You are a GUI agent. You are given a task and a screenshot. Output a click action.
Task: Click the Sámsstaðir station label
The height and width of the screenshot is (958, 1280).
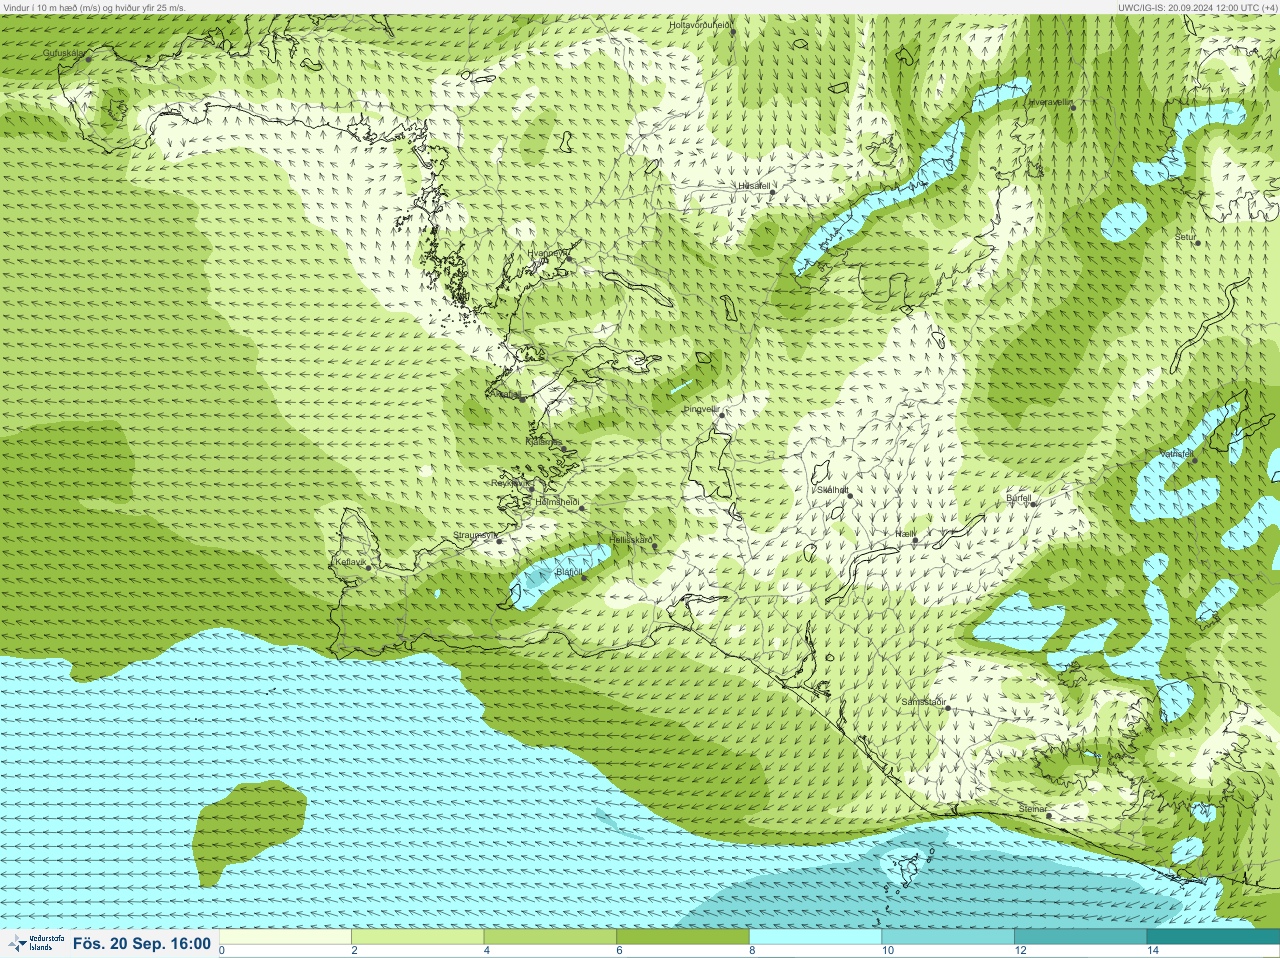tap(923, 702)
